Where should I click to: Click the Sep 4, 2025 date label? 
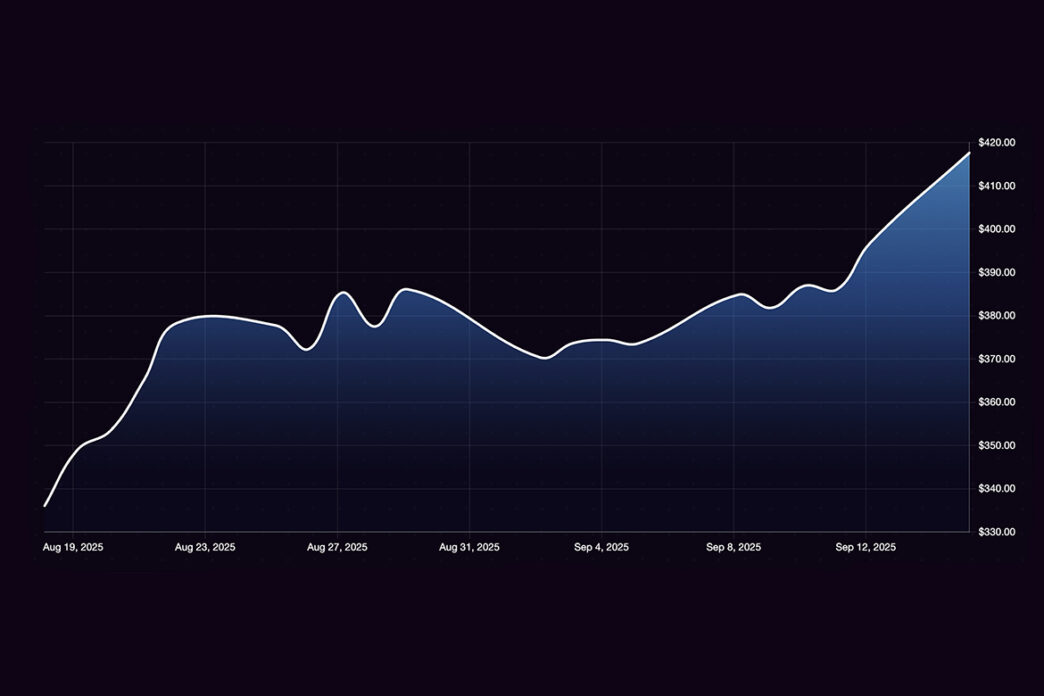point(601,547)
